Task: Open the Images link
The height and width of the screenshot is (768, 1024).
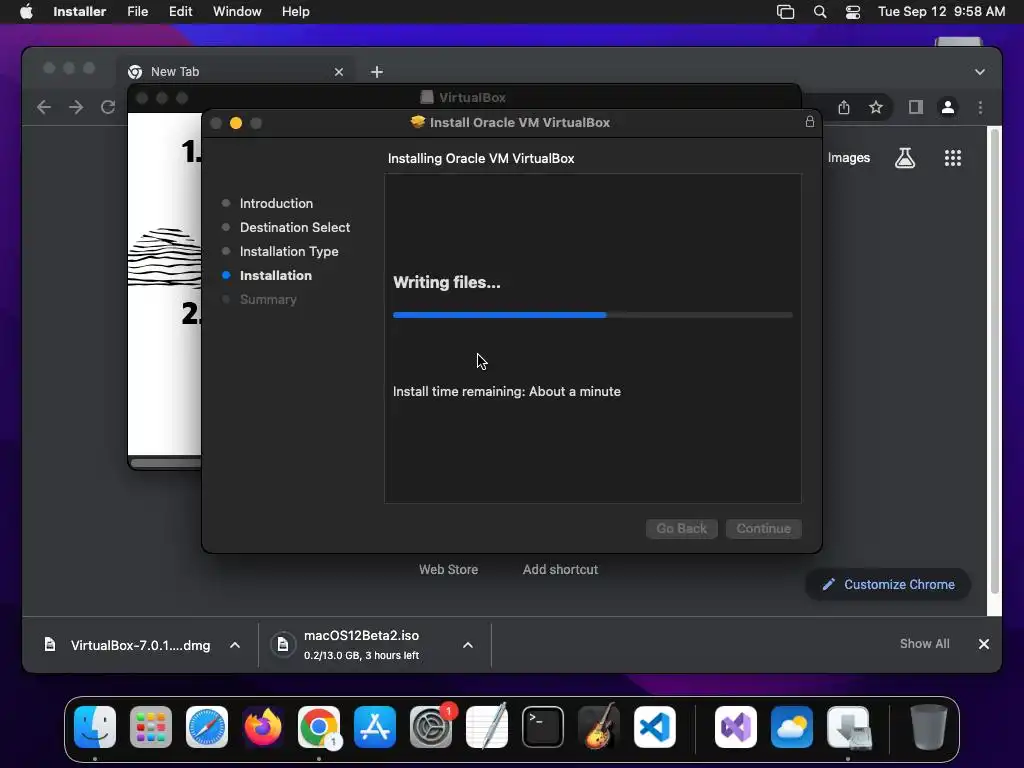Action: point(848,158)
